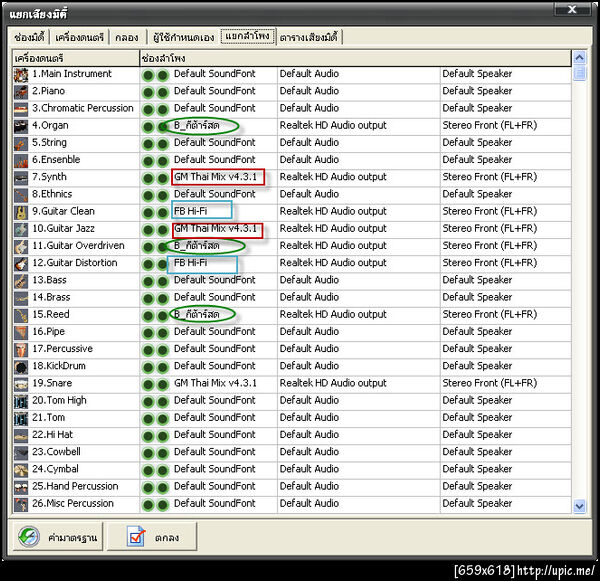The width and height of the screenshot is (600, 581).
Task: Click the Chromatic Percussion icon
Action: [21, 109]
